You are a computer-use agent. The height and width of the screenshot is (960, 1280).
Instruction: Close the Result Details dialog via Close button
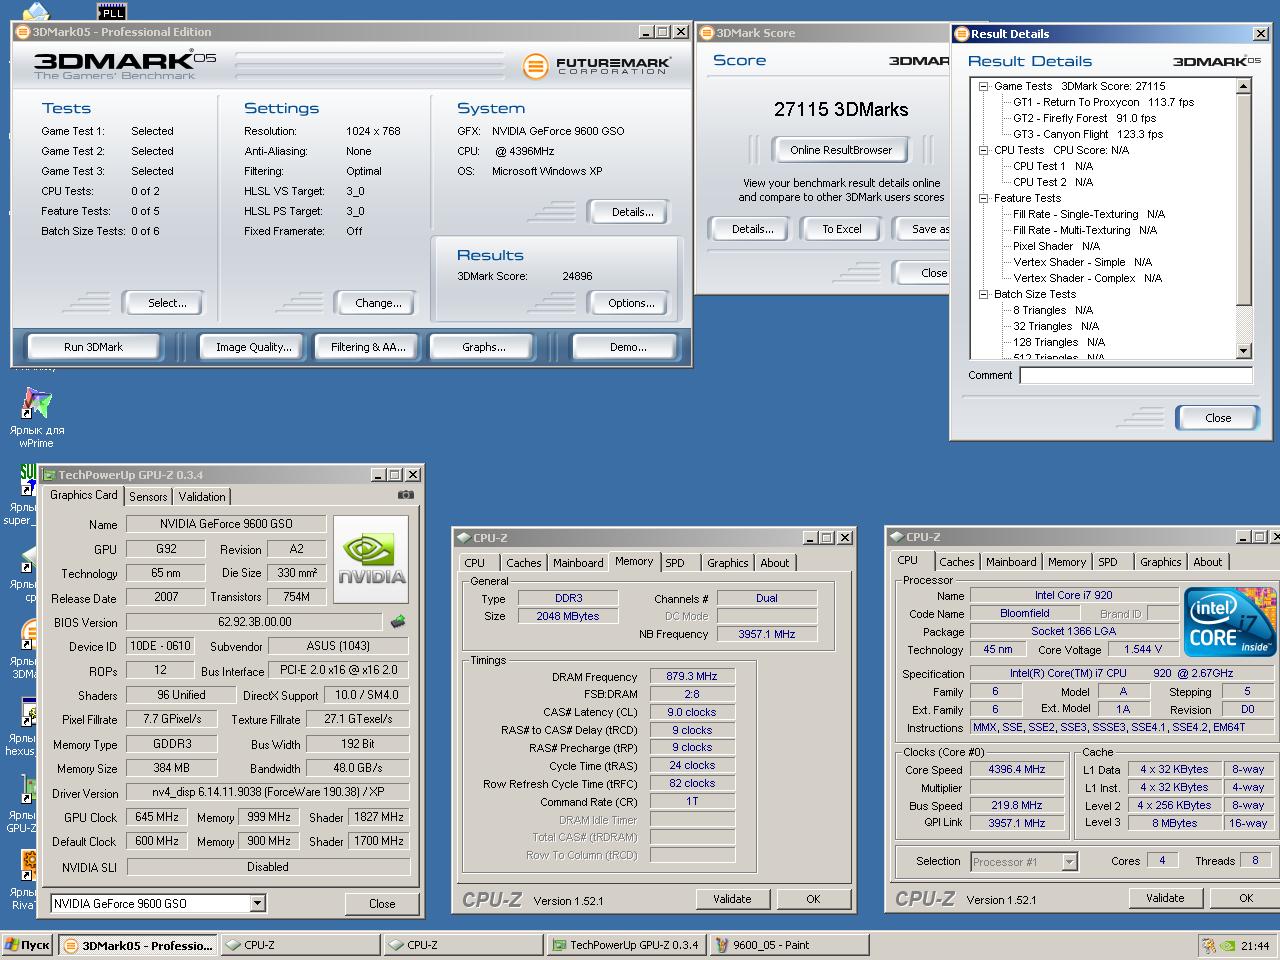click(1218, 418)
